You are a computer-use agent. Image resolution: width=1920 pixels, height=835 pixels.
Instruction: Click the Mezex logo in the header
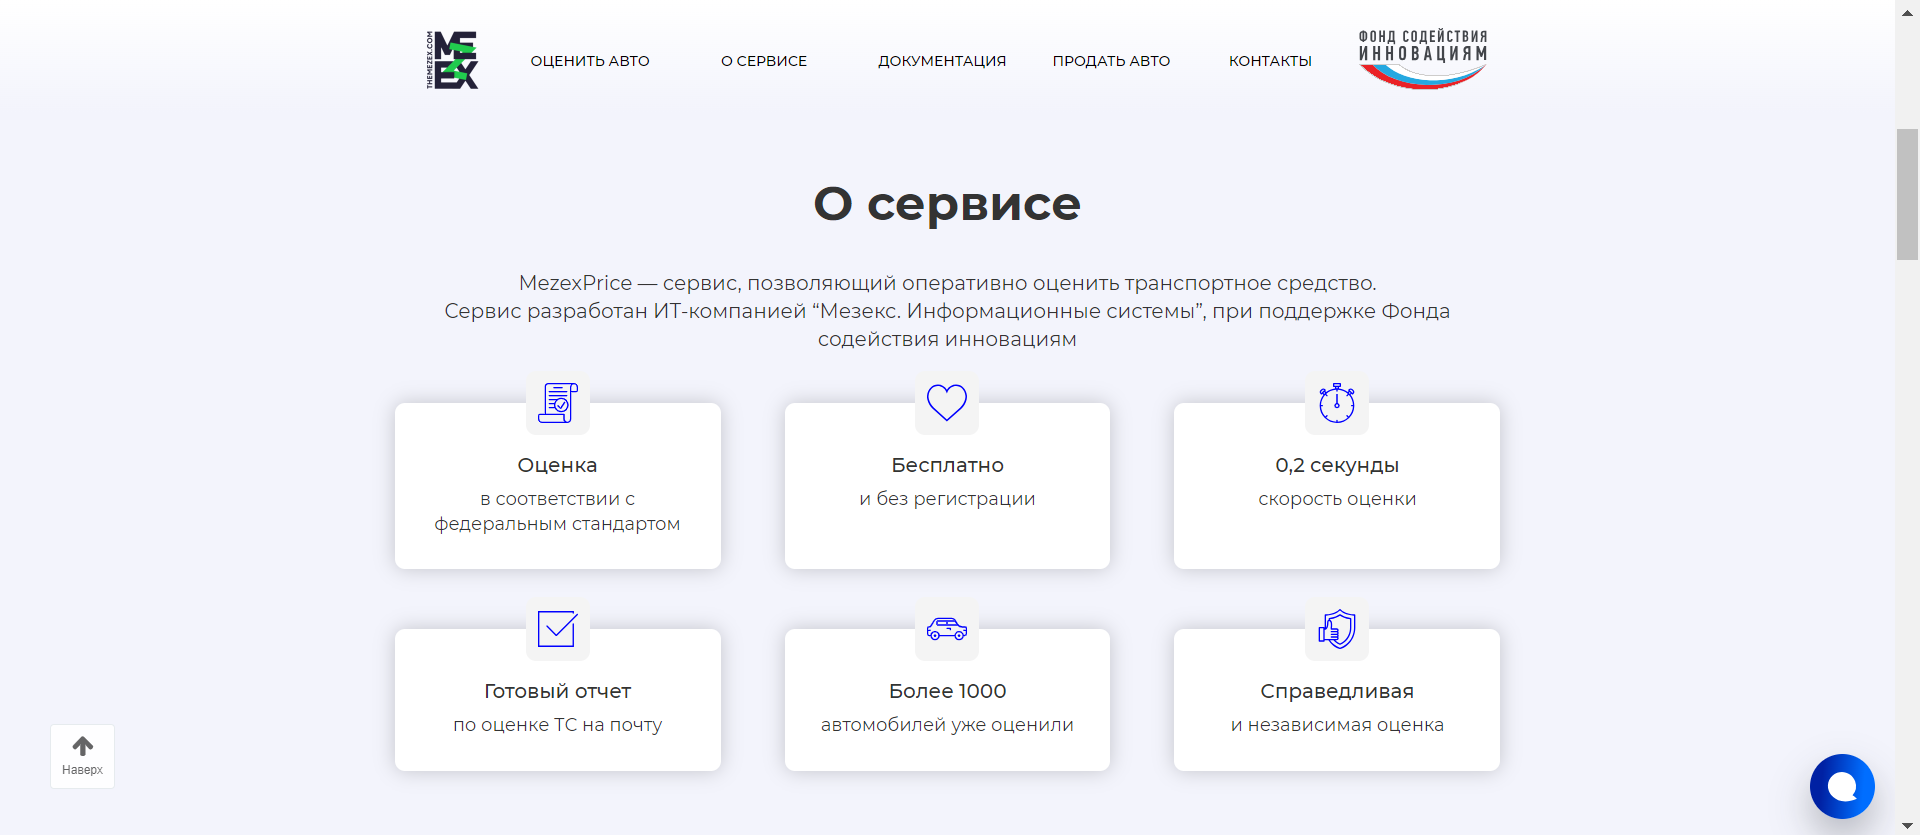tap(452, 60)
